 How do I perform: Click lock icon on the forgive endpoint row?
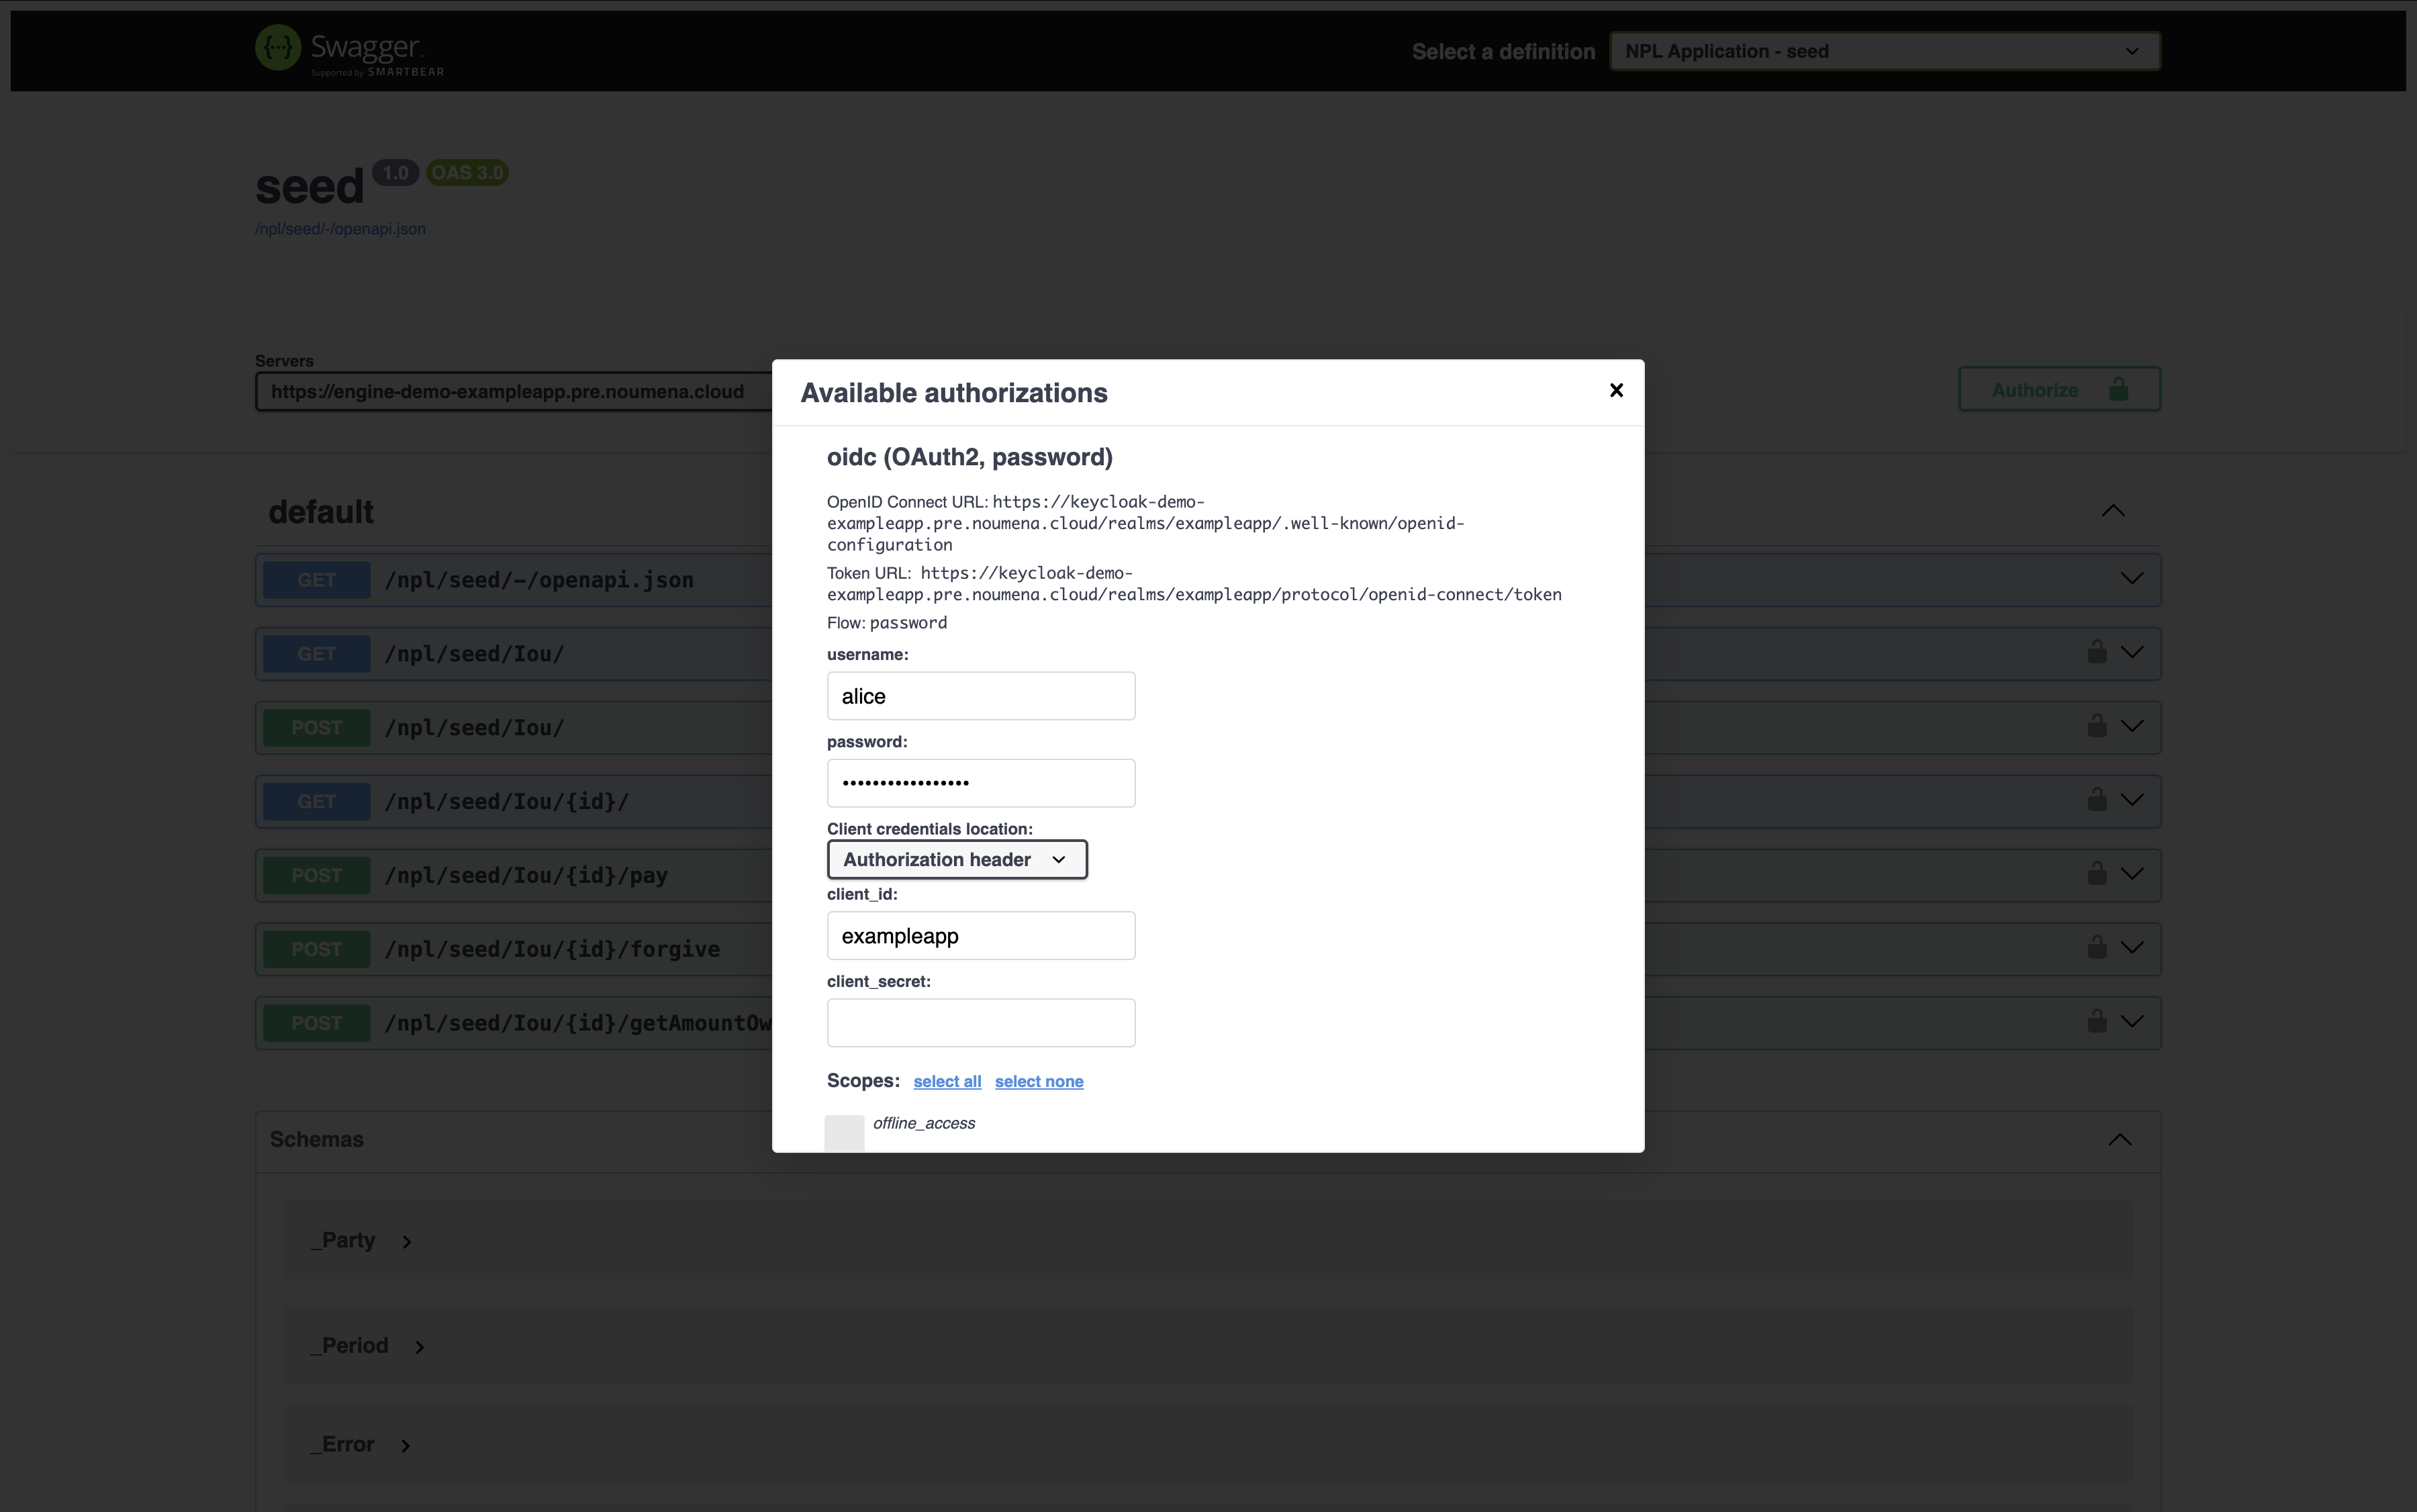point(2096,947)
